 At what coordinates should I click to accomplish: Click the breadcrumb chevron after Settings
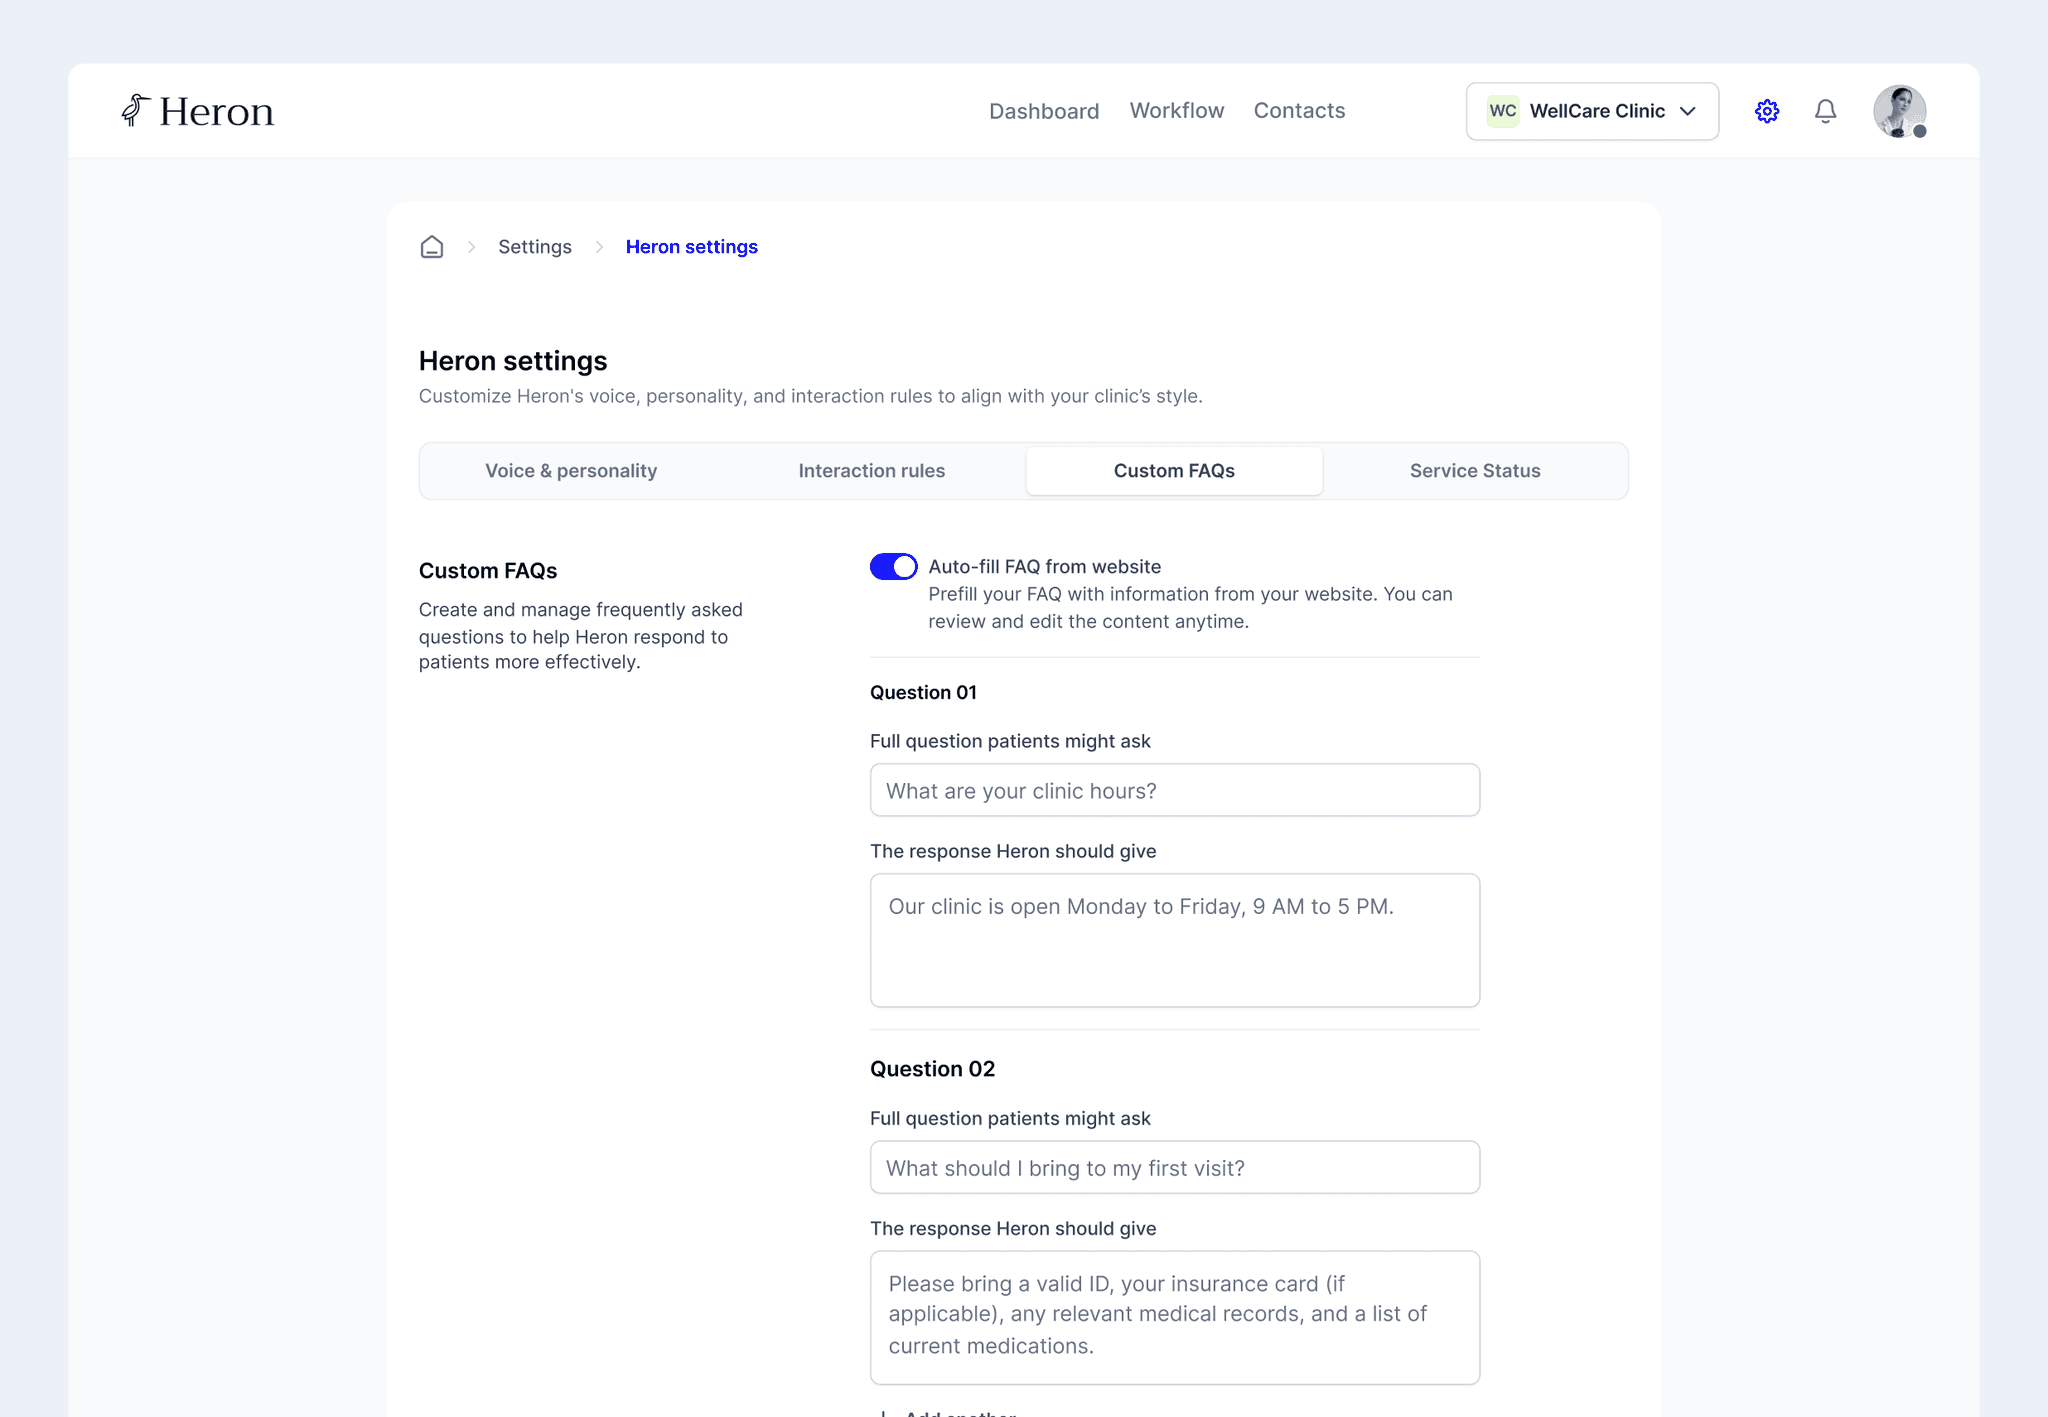598,246
